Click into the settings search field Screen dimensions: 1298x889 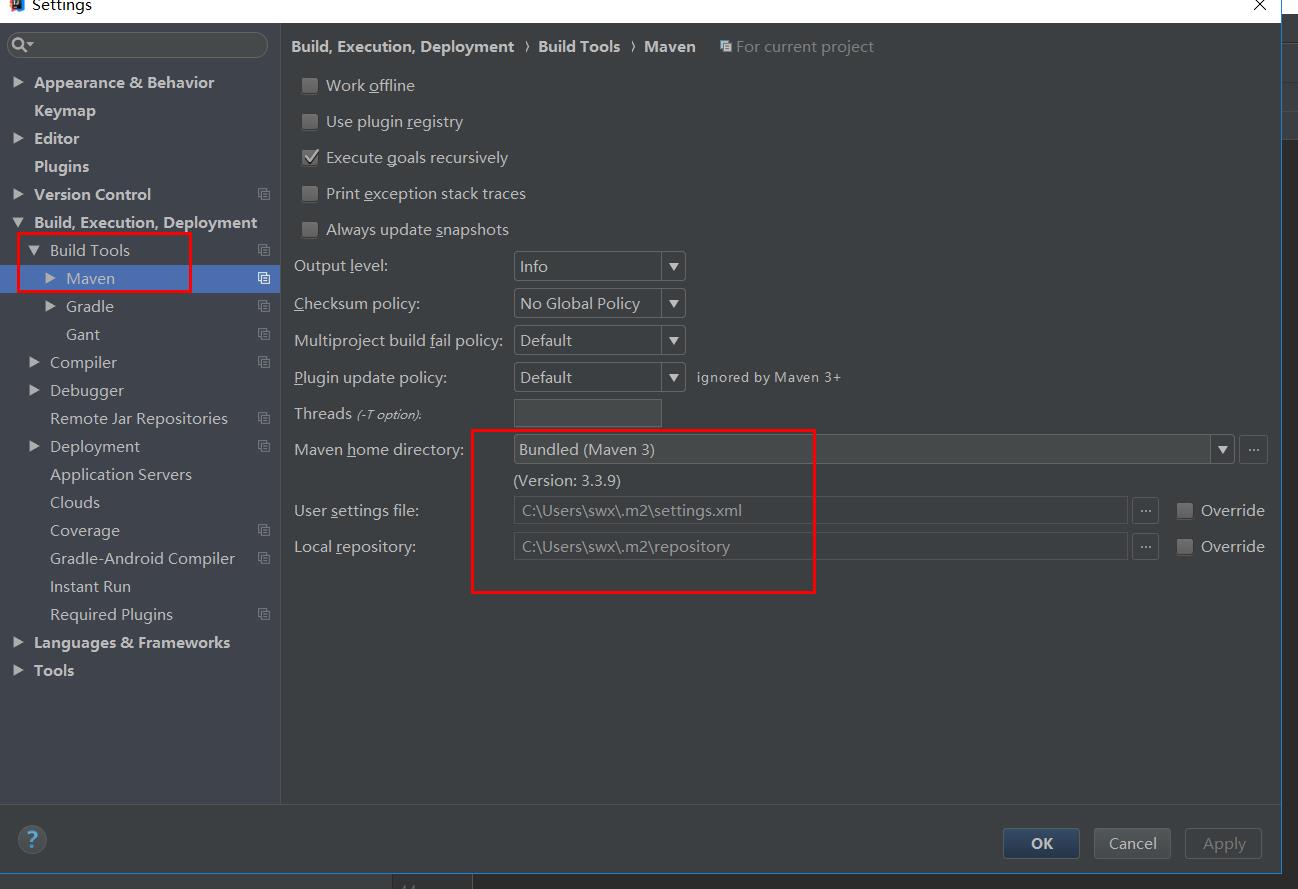point(137,45)
